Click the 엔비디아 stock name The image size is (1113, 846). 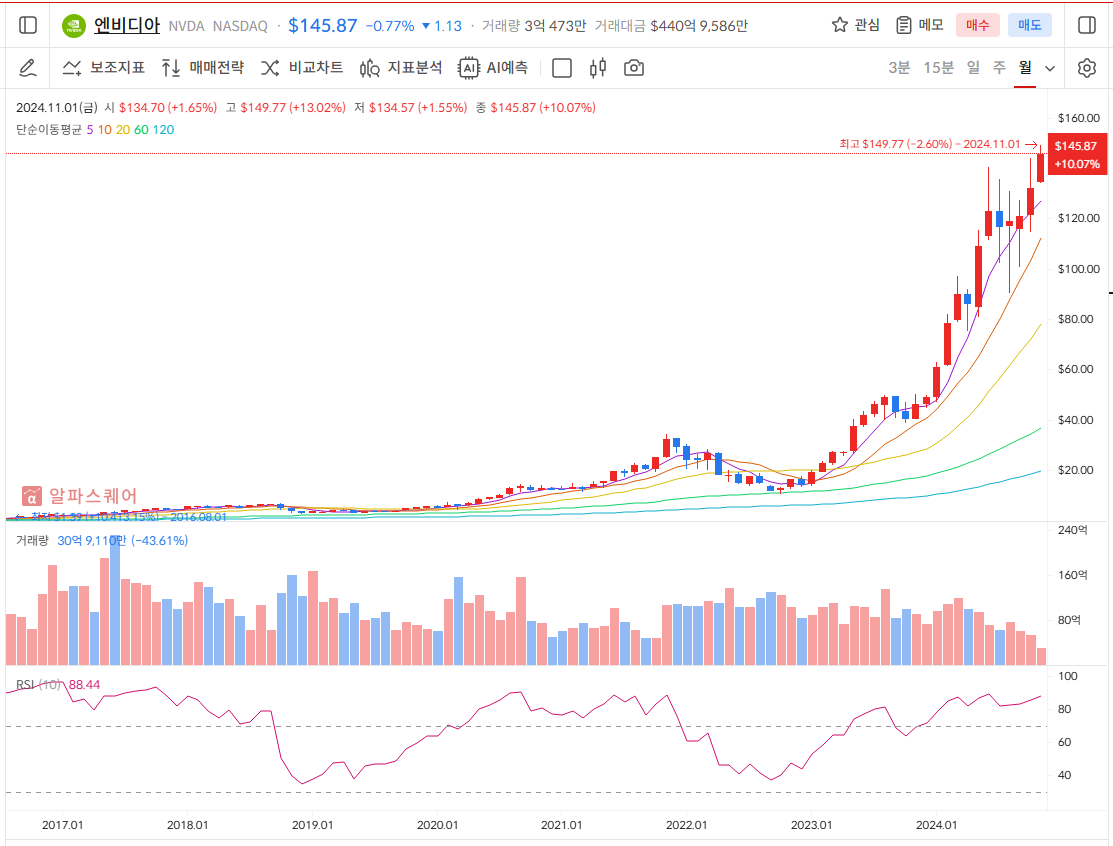tap(127, 26)
